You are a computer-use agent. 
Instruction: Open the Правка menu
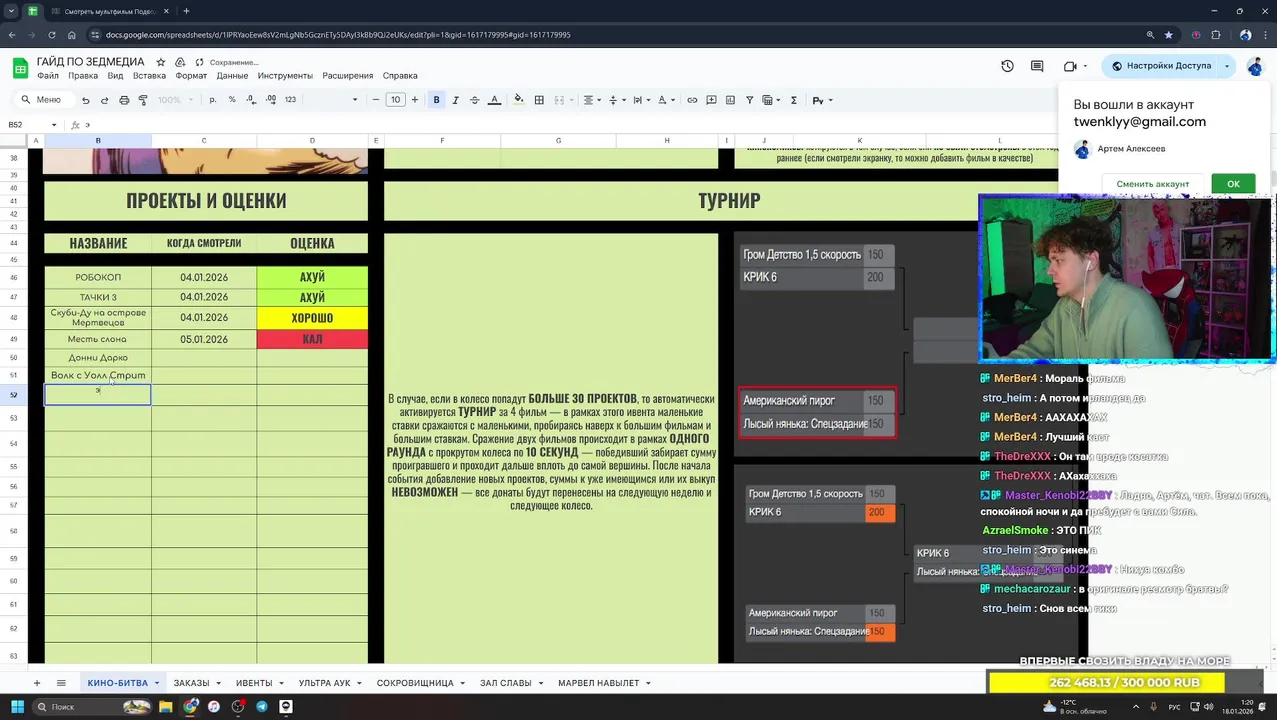point(83,76)
